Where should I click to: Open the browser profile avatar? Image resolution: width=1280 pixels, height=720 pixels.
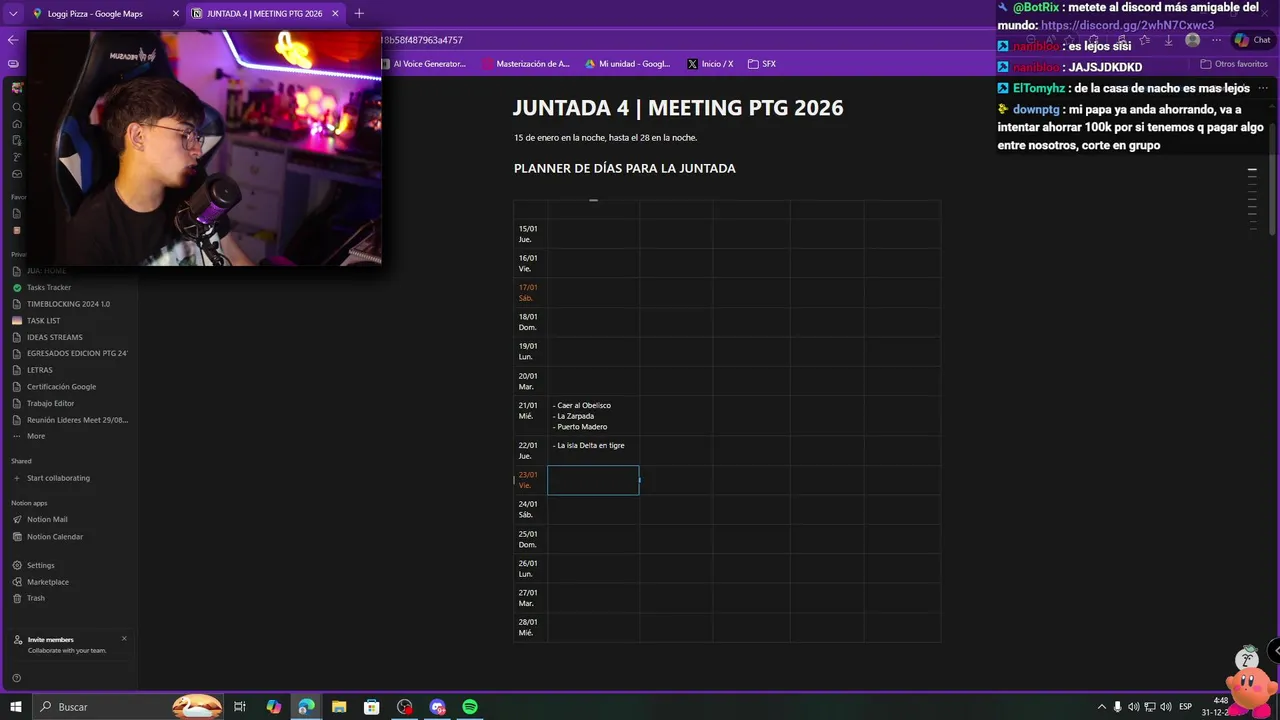click(x=1192, y=40)
